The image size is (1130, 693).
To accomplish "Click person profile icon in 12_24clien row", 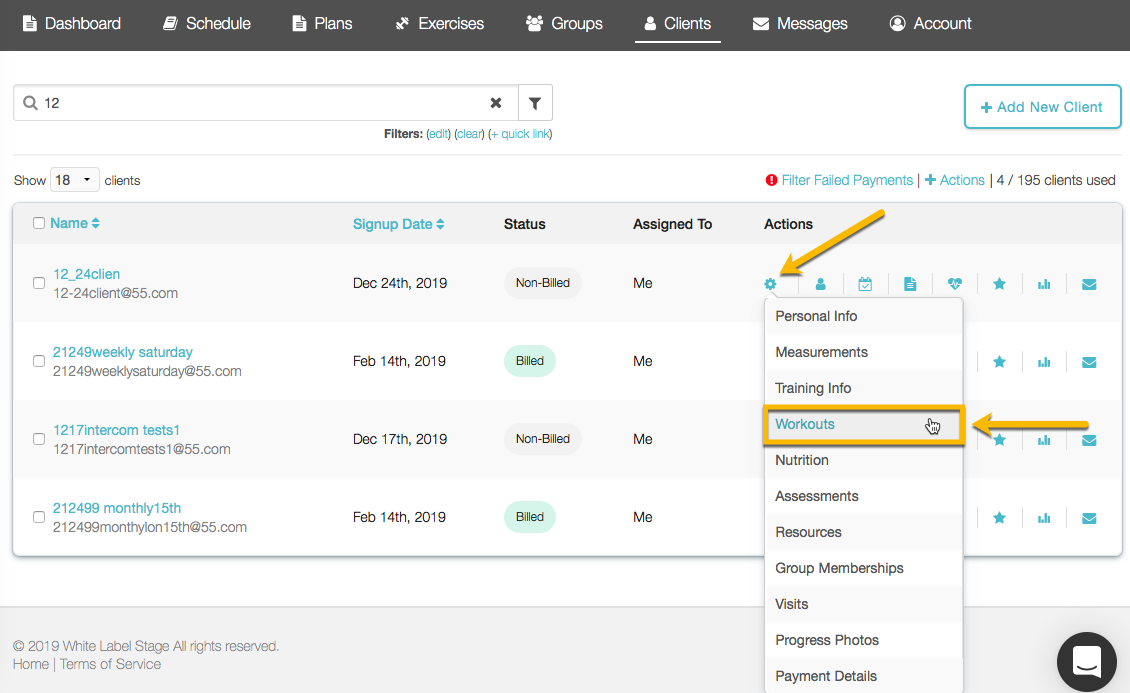I will pyautogui.click(x=820, y=284).
